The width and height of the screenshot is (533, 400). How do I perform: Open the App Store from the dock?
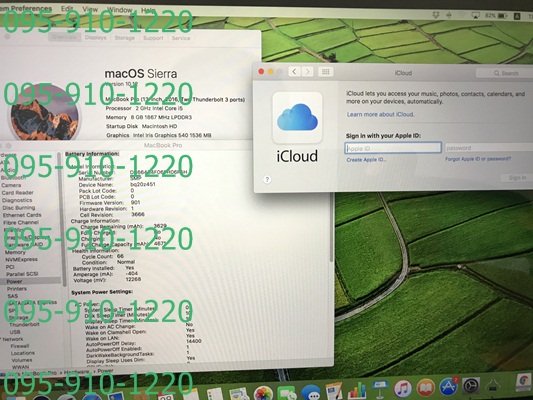449,386
